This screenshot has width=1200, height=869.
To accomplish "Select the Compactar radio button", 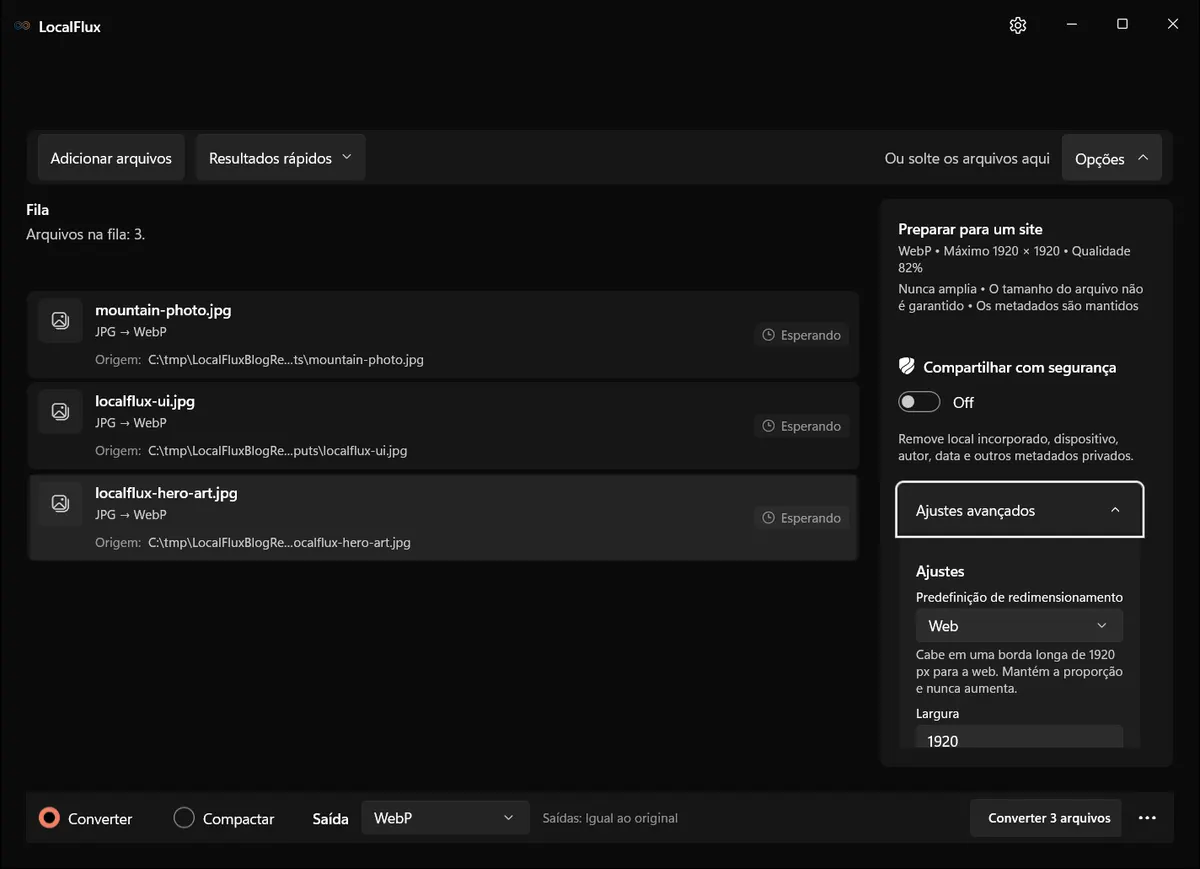I will point(184,818).
